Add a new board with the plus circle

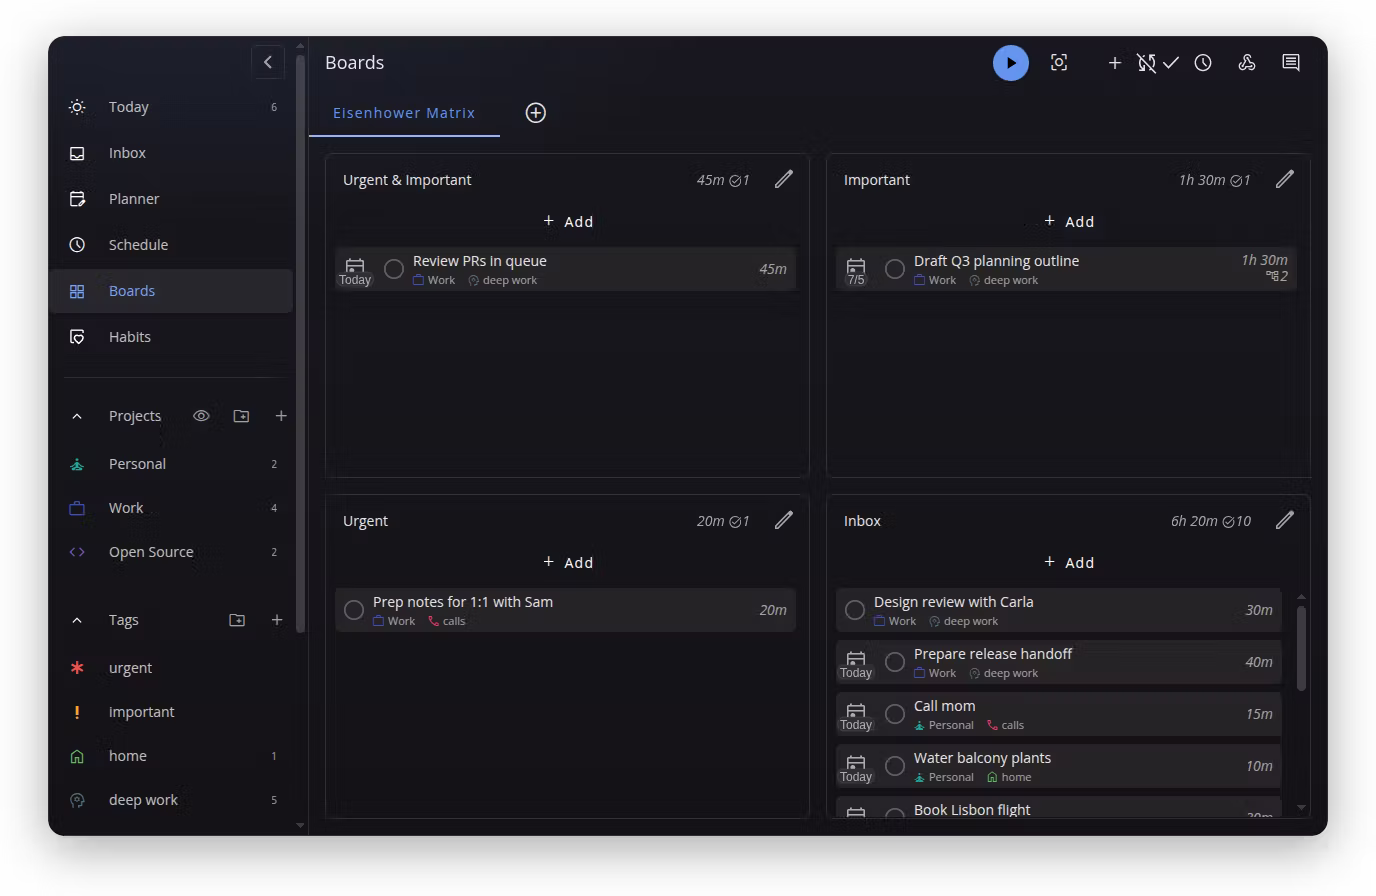click(x=536, y=113)
